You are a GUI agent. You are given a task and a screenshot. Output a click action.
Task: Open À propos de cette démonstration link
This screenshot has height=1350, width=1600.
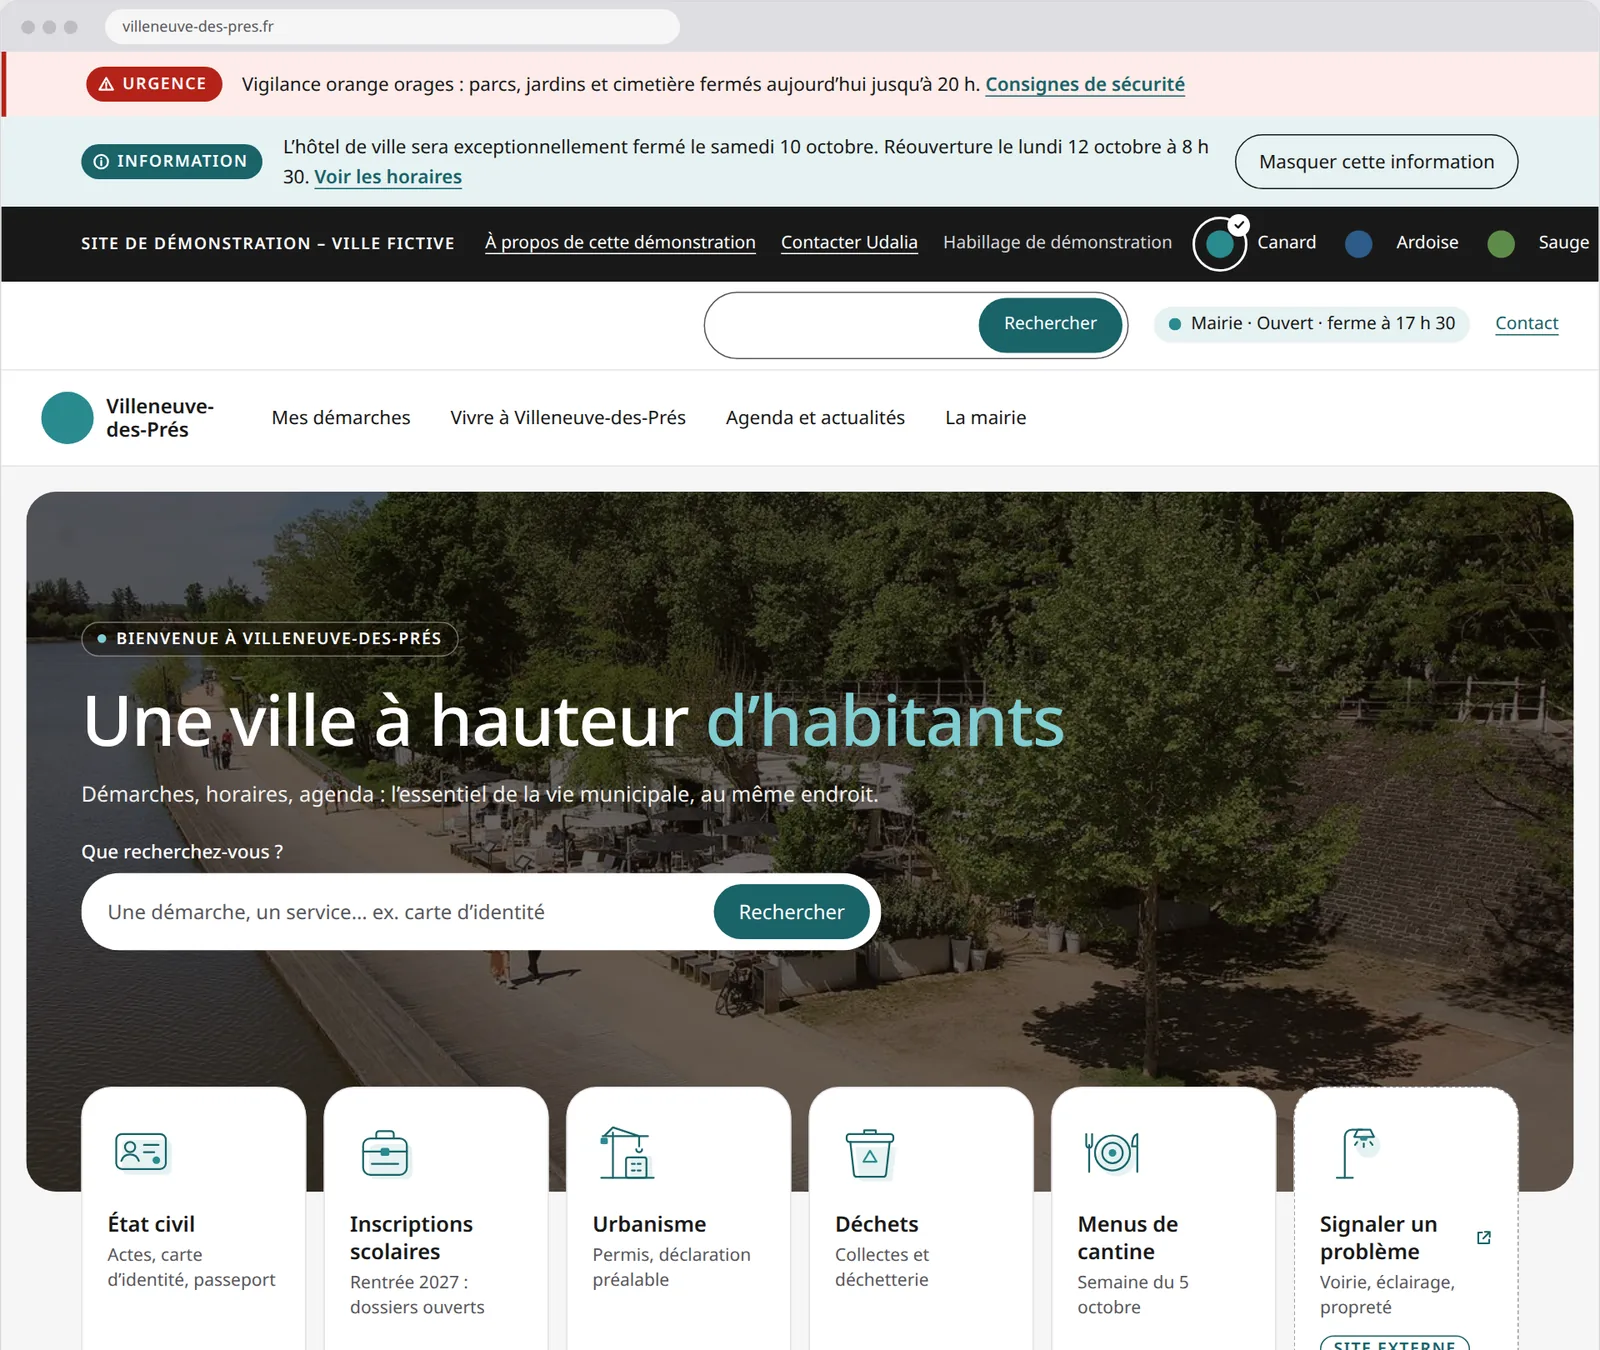[x=620, y=243]
